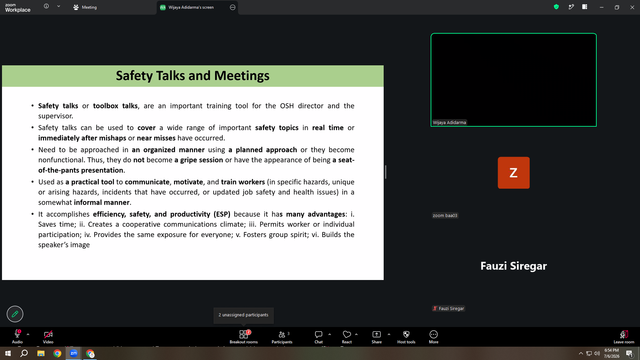This screenshot has width=640, height=360.
Task: Show hidden system tray icons
Action: pos(581,353)
